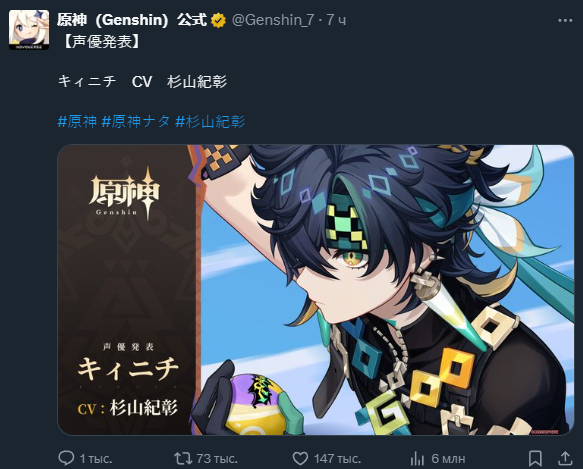
Task: Click the 6 млн views count
Action: click(x=448, y=459)
